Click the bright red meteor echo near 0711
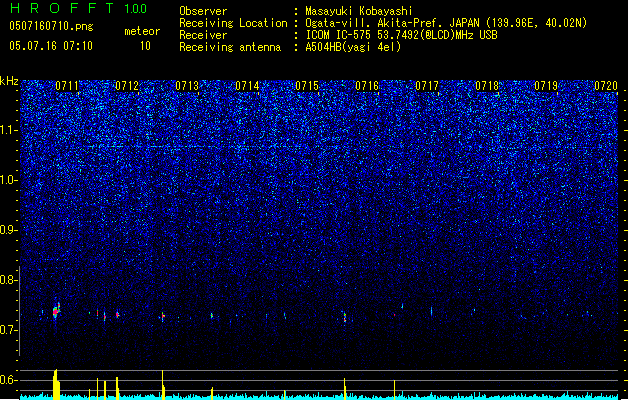629x400 pixels. (x=56, y=311)
